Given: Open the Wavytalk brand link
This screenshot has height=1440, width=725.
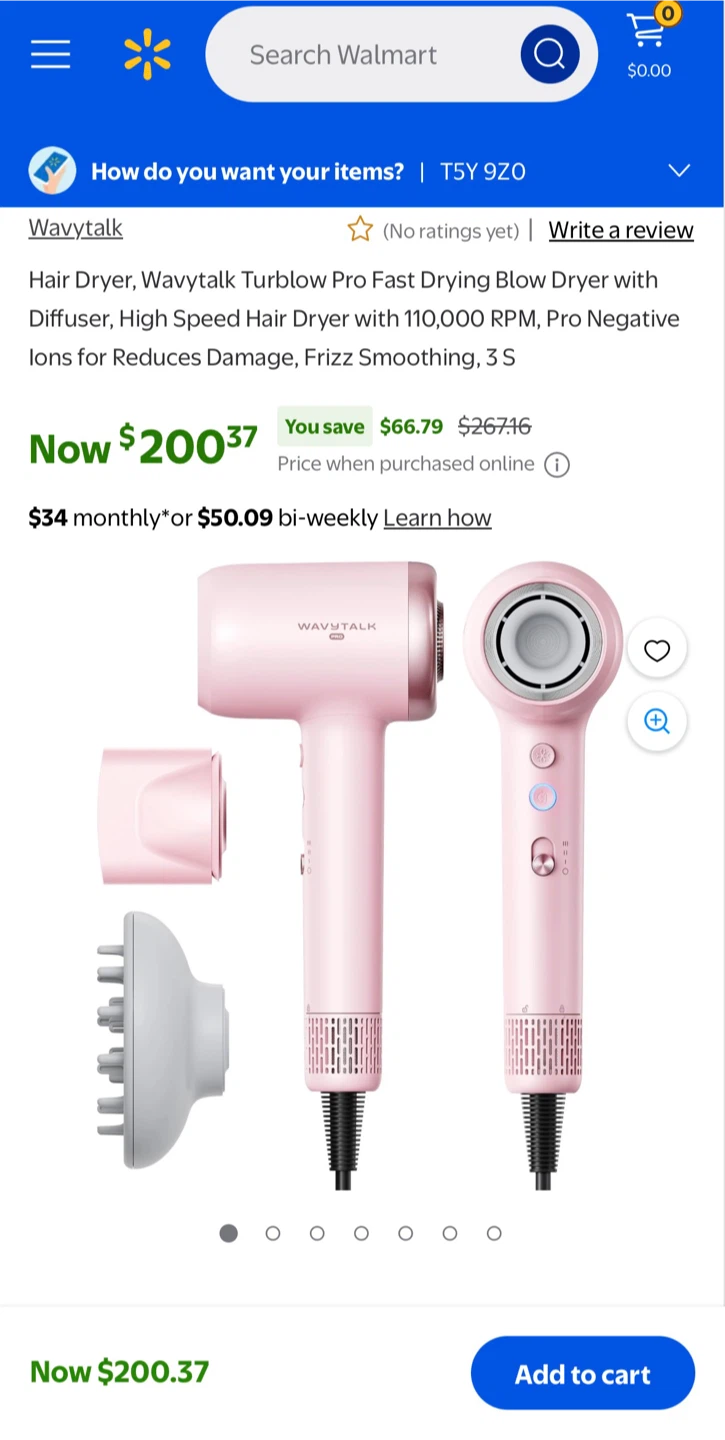Looking at the screenshot, I should pos(76,228).
